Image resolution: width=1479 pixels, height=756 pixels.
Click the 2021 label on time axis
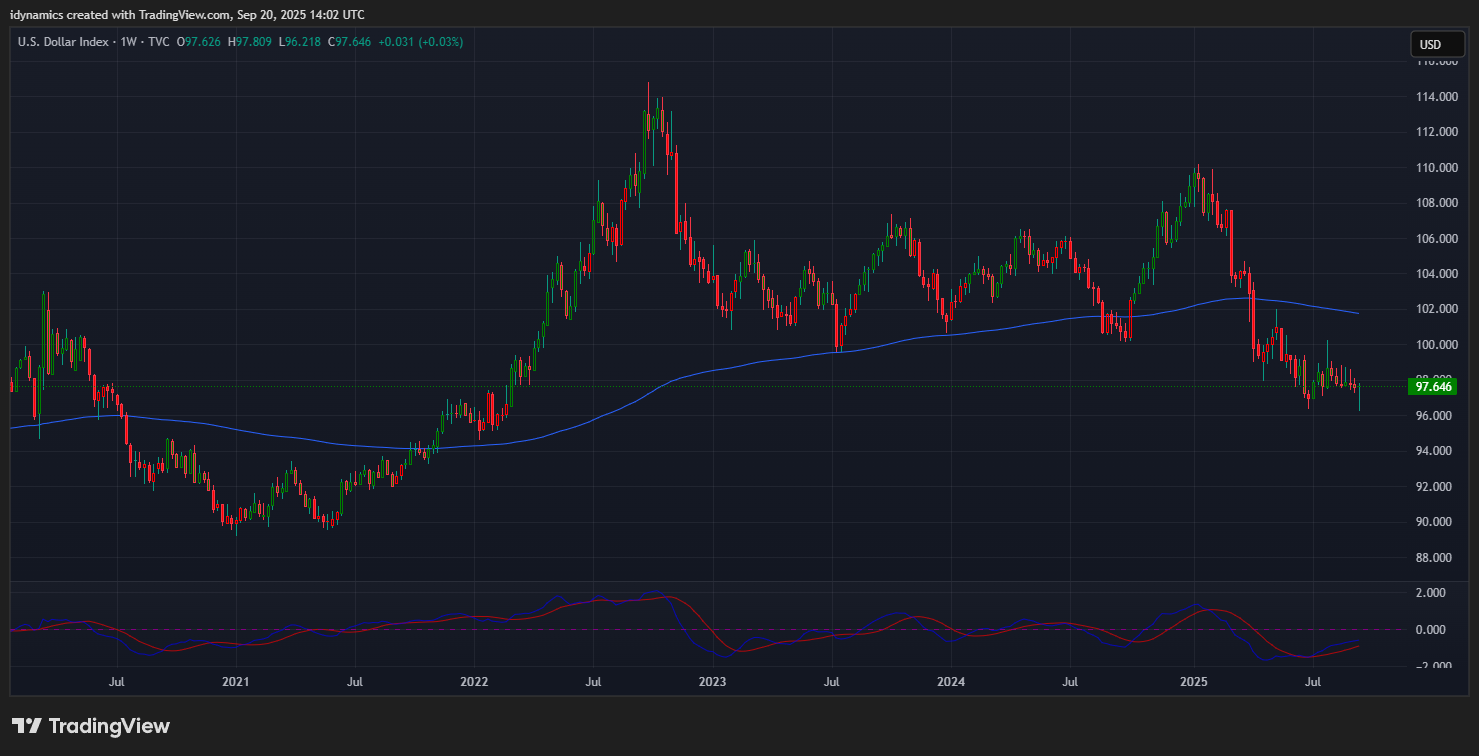[235, 682]
